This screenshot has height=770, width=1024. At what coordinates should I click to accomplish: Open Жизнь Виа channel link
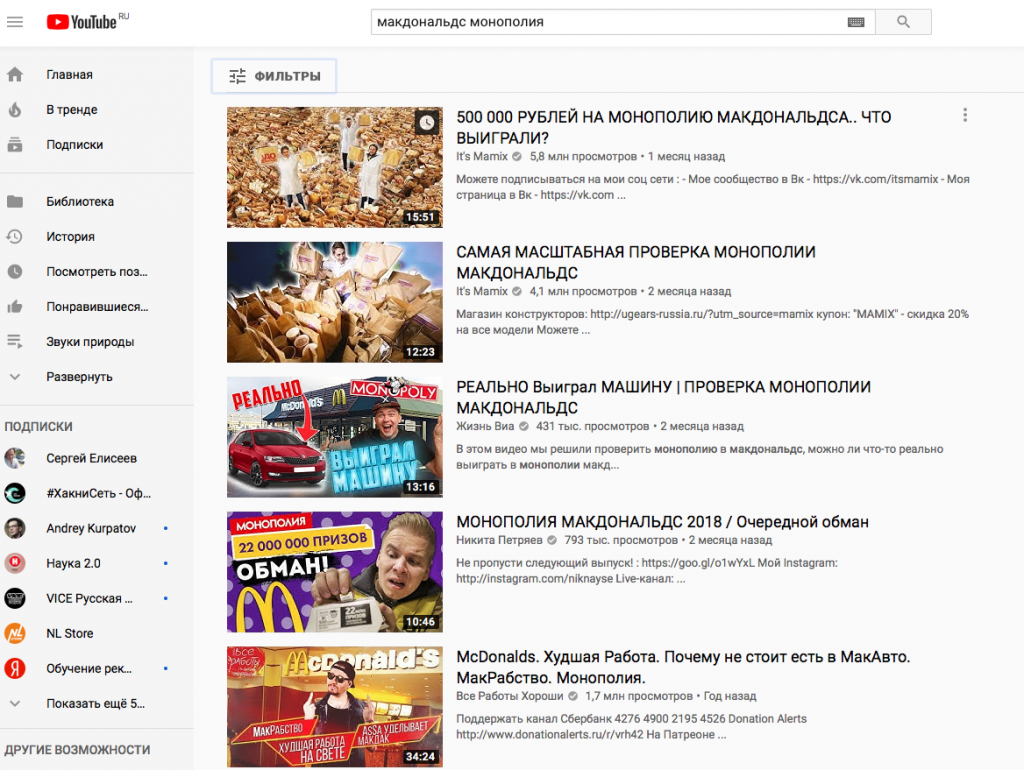pyautogui.click(x=485, y=426)
